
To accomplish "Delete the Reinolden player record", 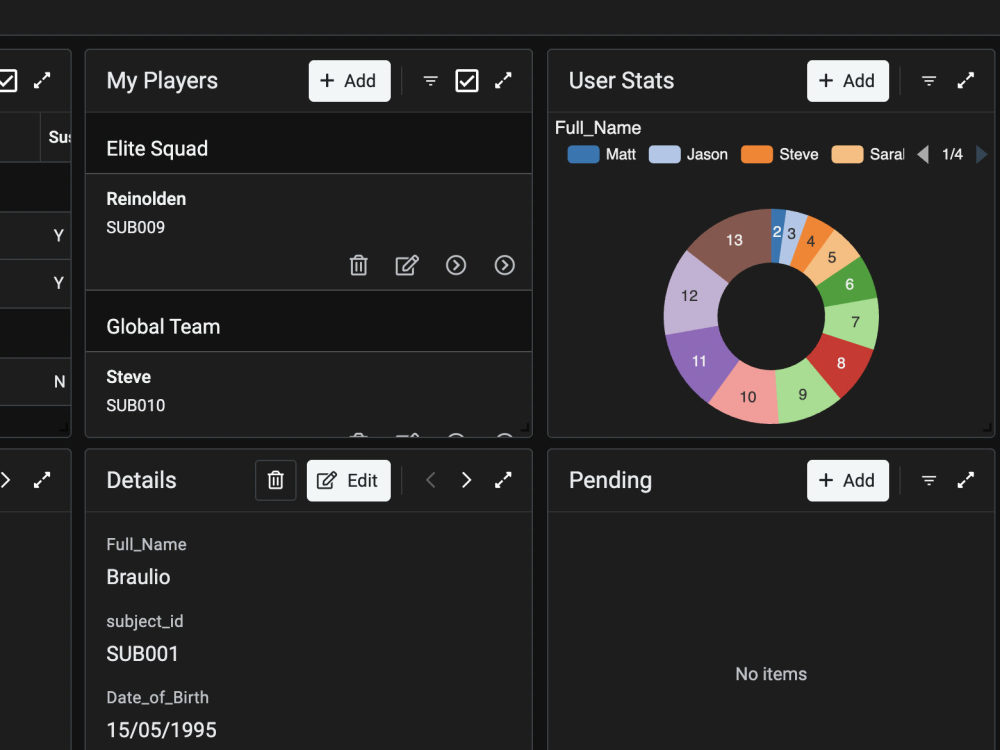I will pyautogui.click(x=358, y=265).
